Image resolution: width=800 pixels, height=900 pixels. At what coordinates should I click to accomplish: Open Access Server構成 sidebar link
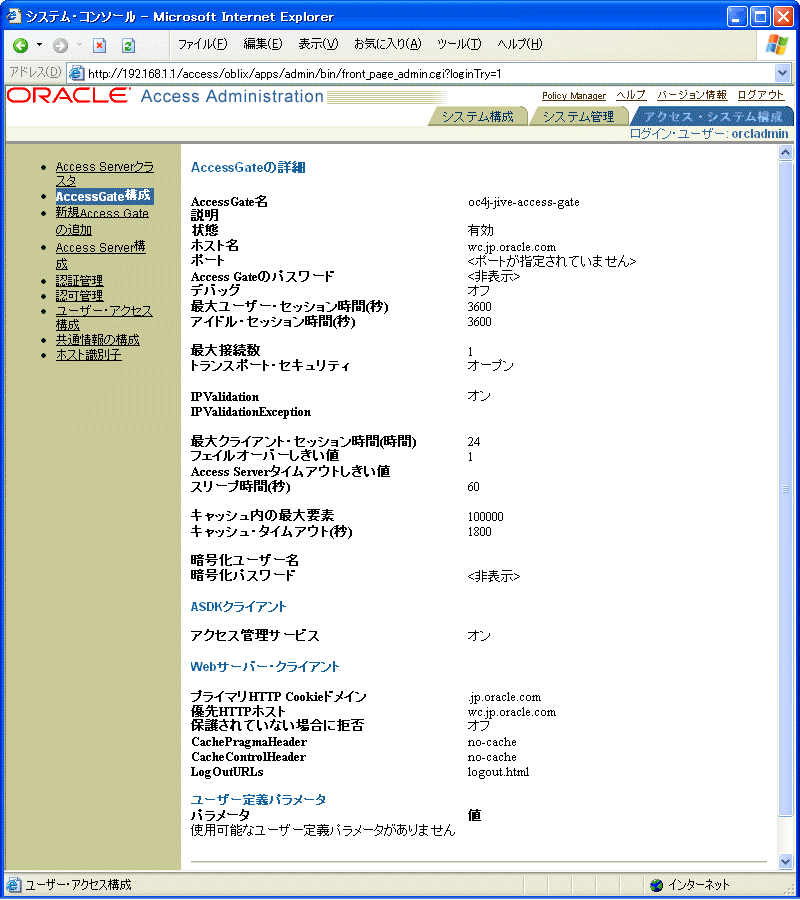[x=100, y=255]
